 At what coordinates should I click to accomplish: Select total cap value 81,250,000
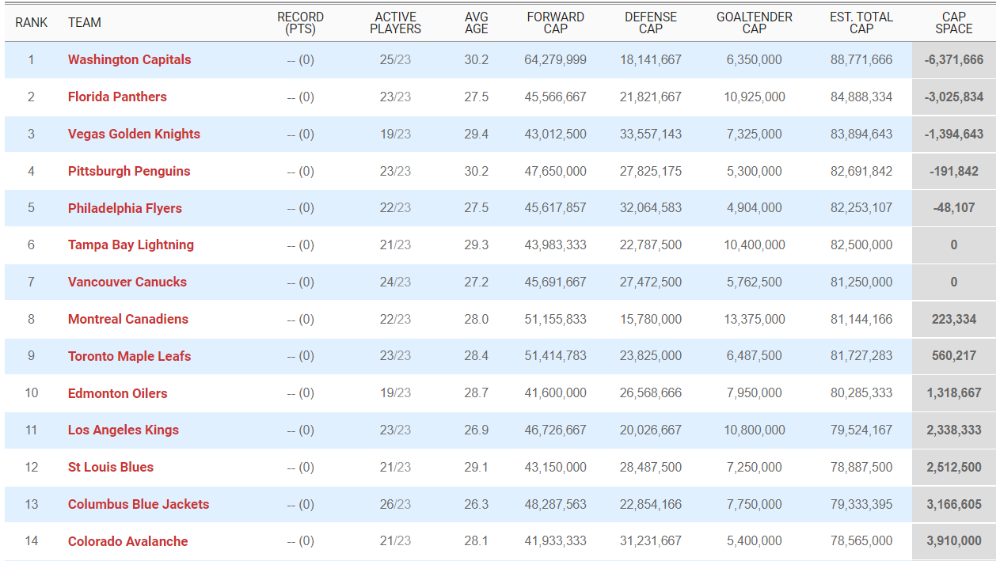(x=861, y=282)
